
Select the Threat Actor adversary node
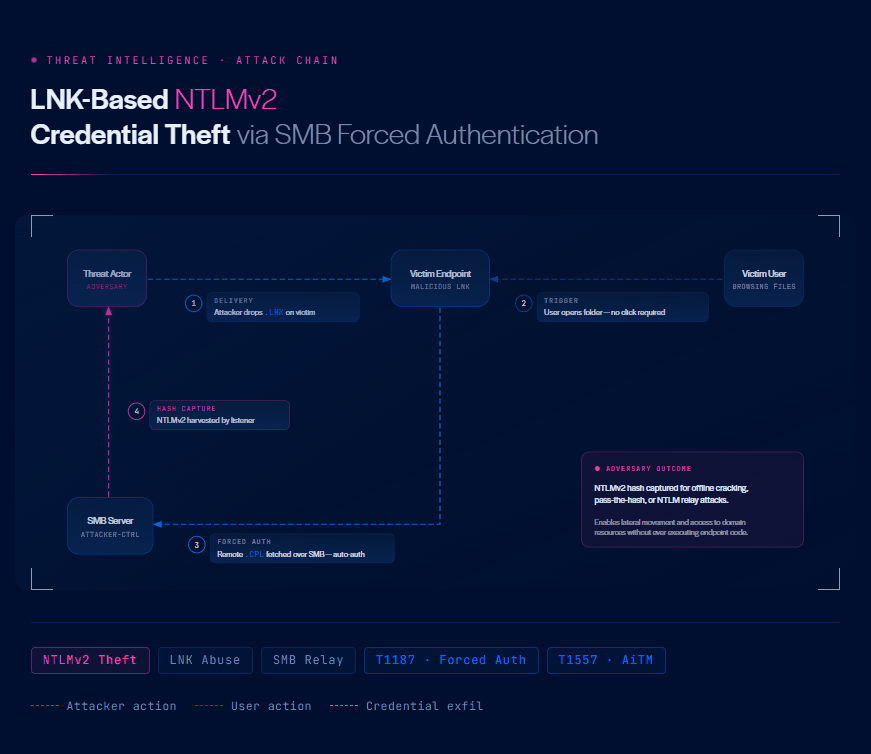[x=107, y=278]
